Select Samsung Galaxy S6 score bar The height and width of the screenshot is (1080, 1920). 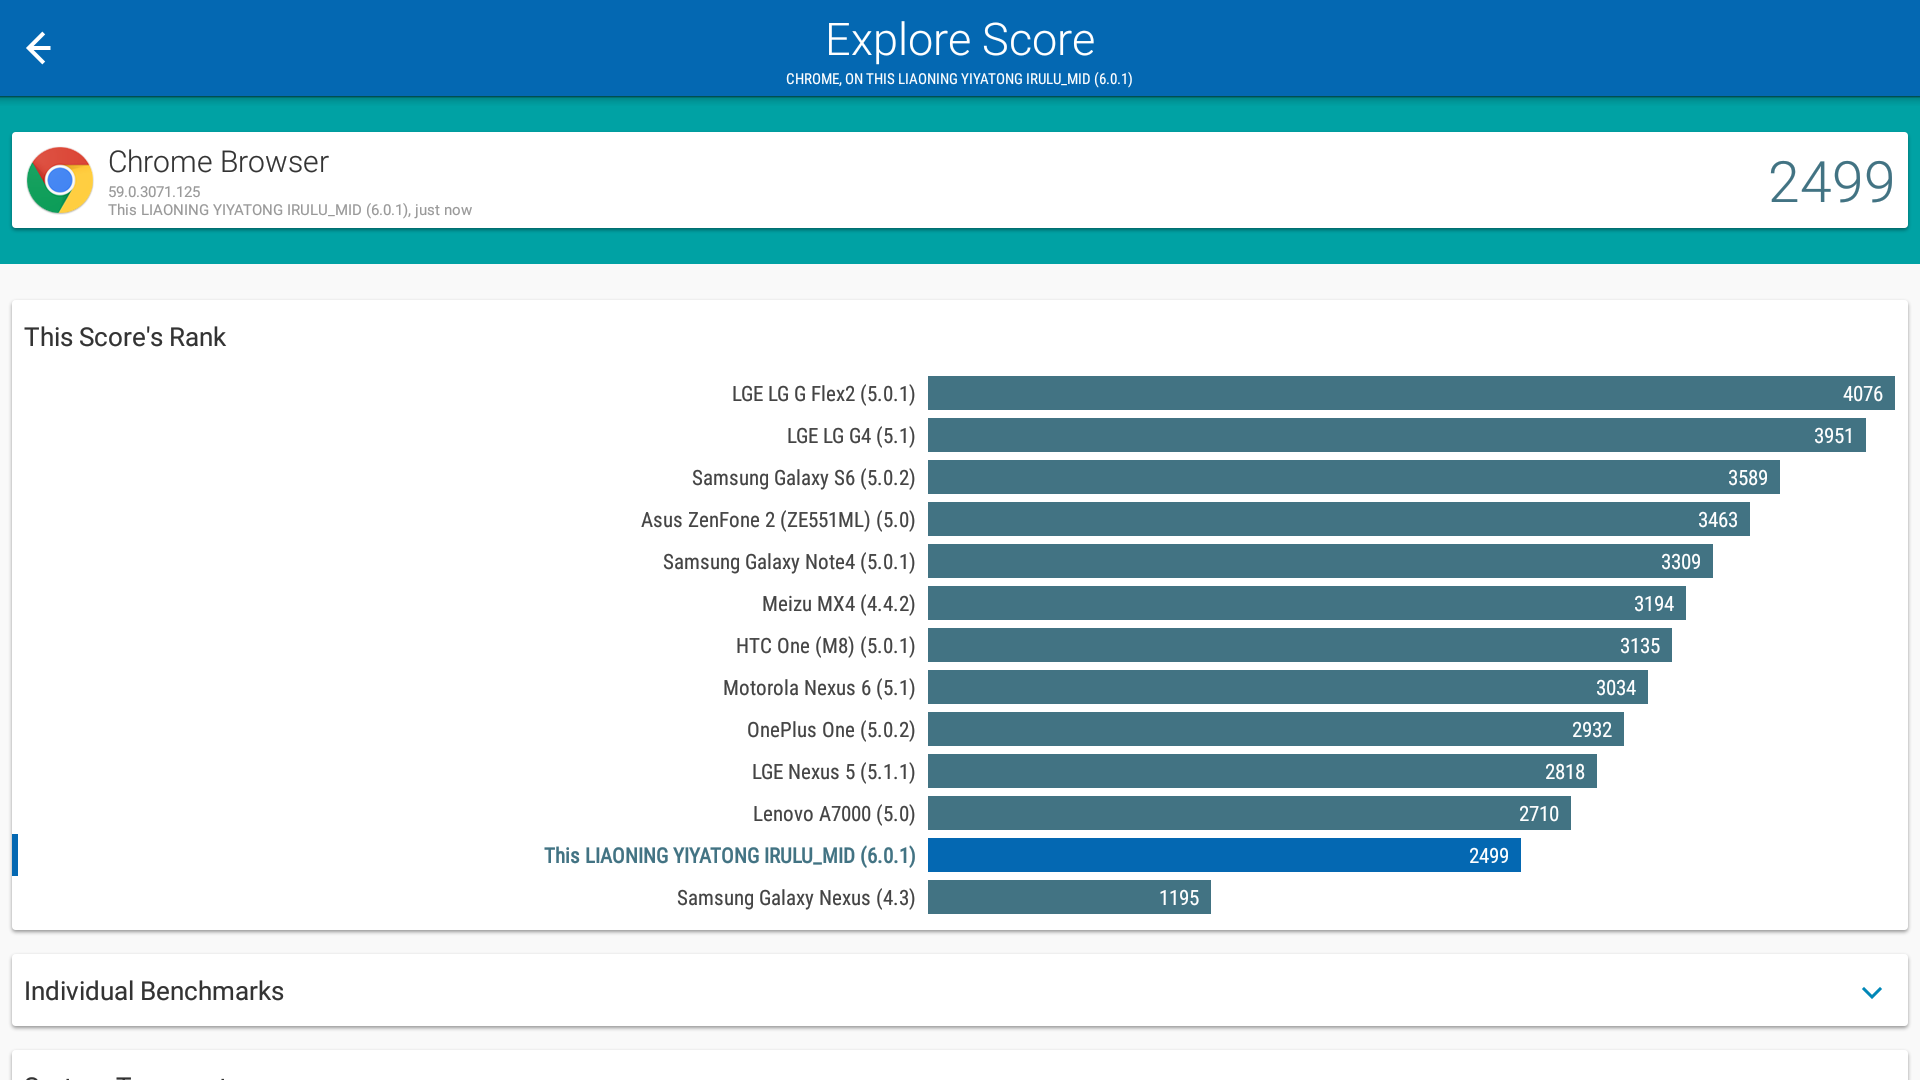click(1353, 478)
